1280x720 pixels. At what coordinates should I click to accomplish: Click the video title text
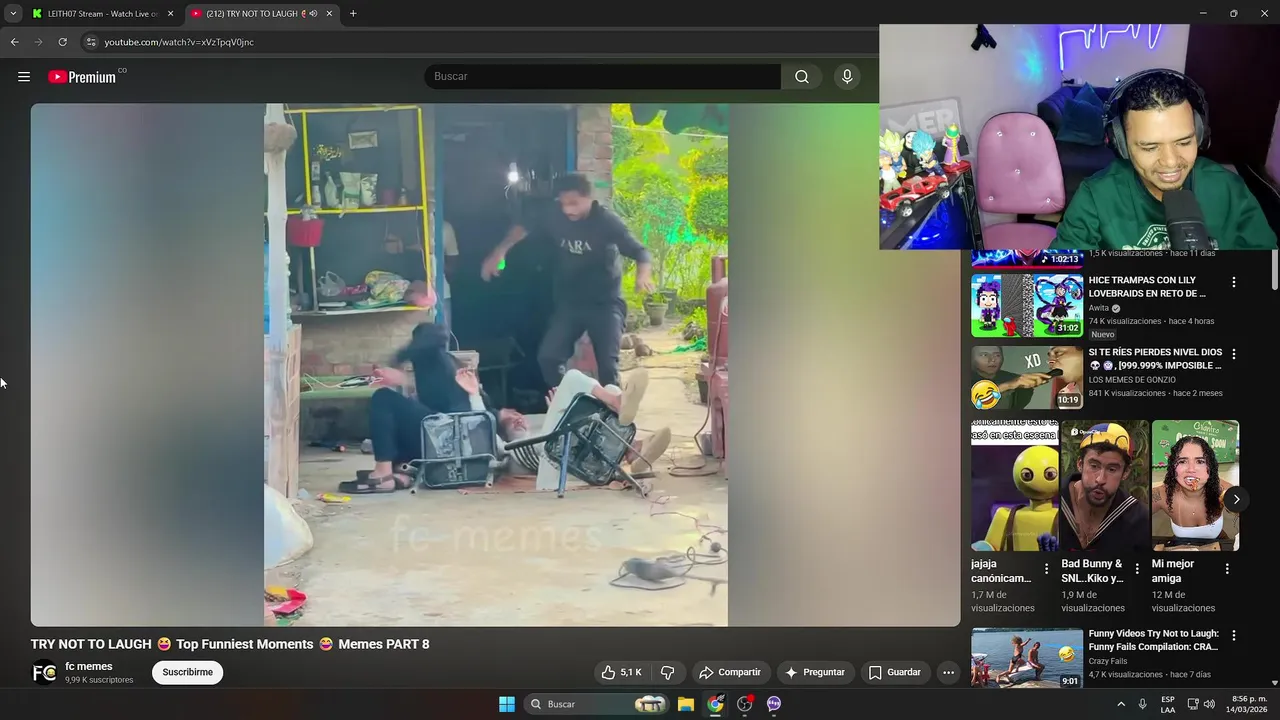tap(230, 644)
